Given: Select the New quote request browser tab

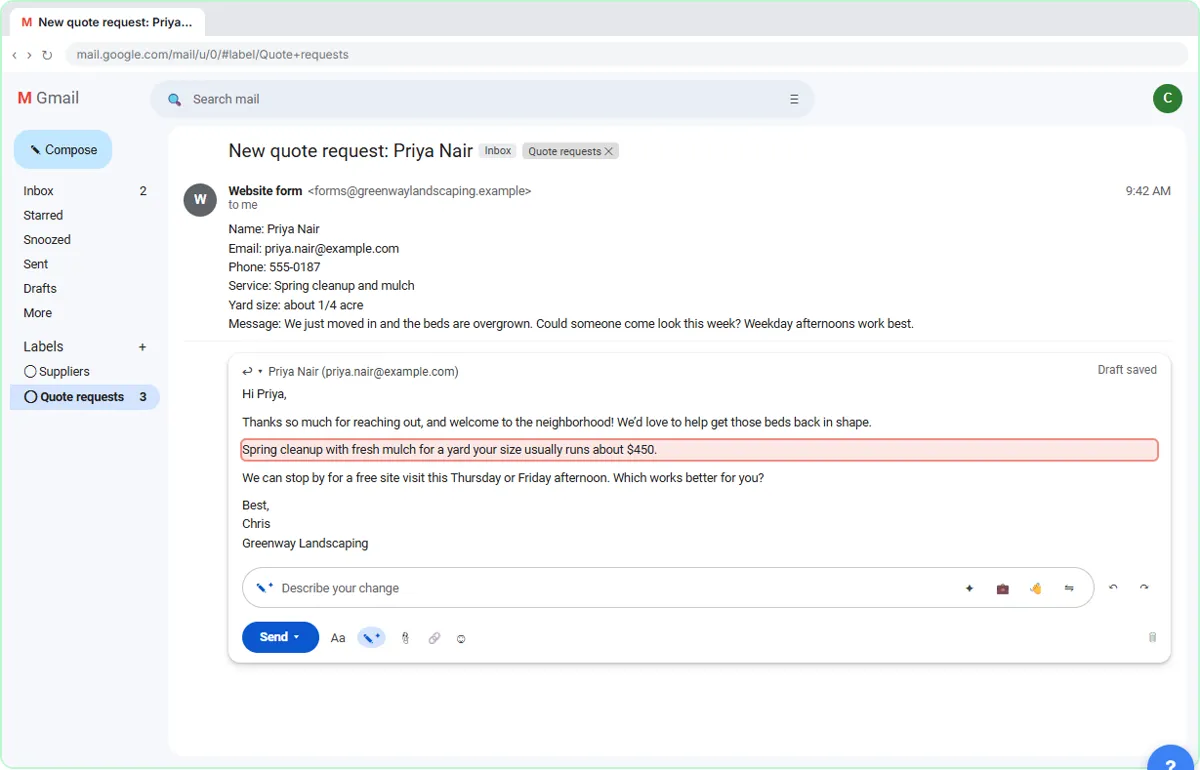Looking at the screenshot, I should point(107,22).
